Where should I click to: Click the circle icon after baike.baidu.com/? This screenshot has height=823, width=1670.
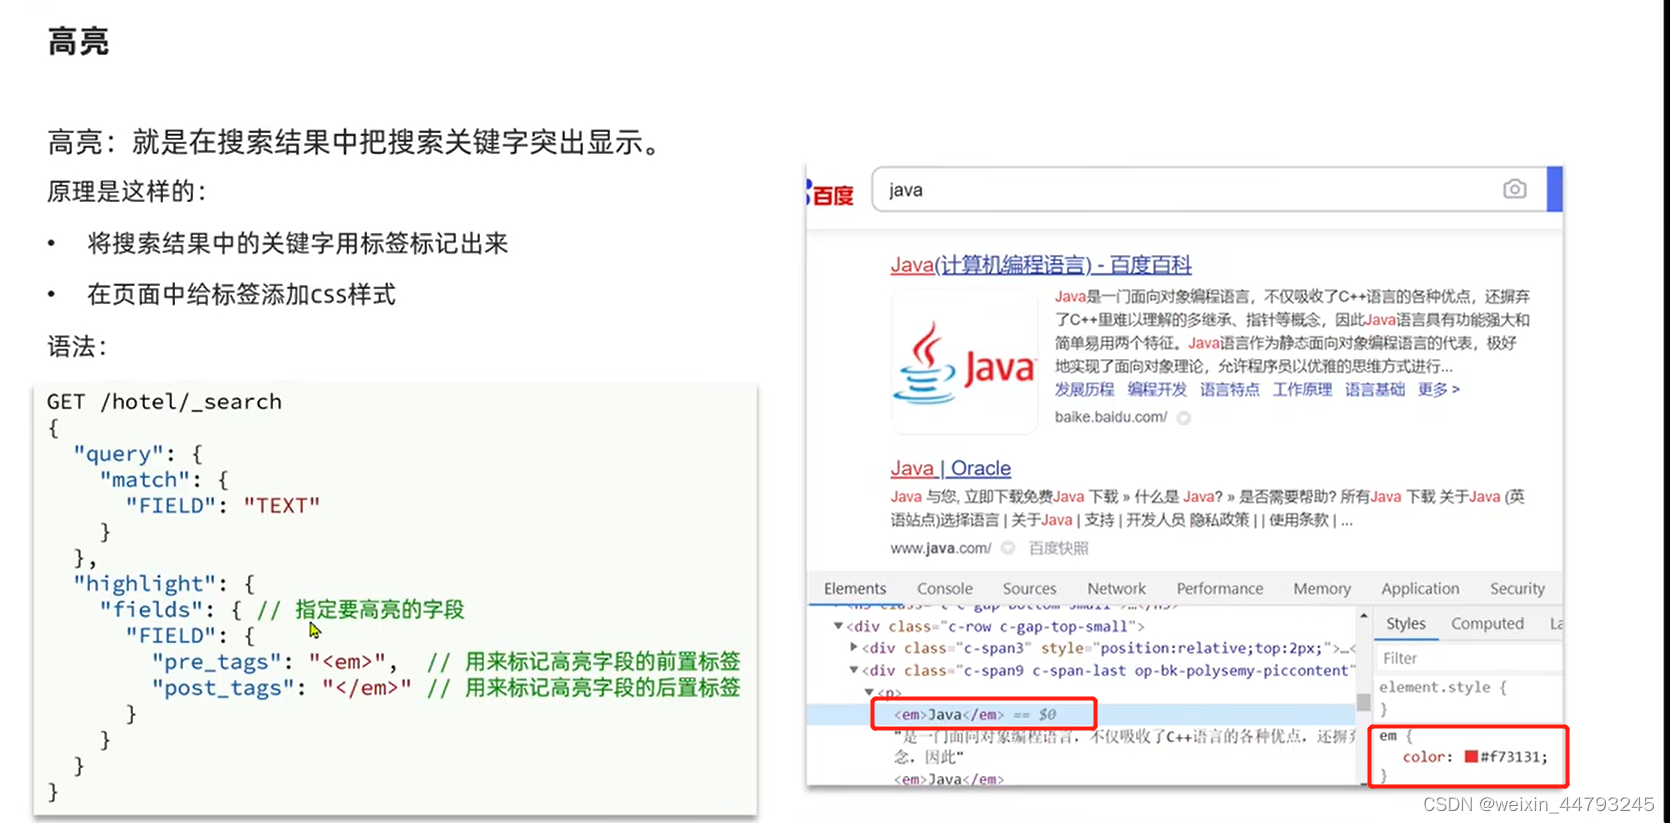pyautogui.click(x=1184, y=418)
